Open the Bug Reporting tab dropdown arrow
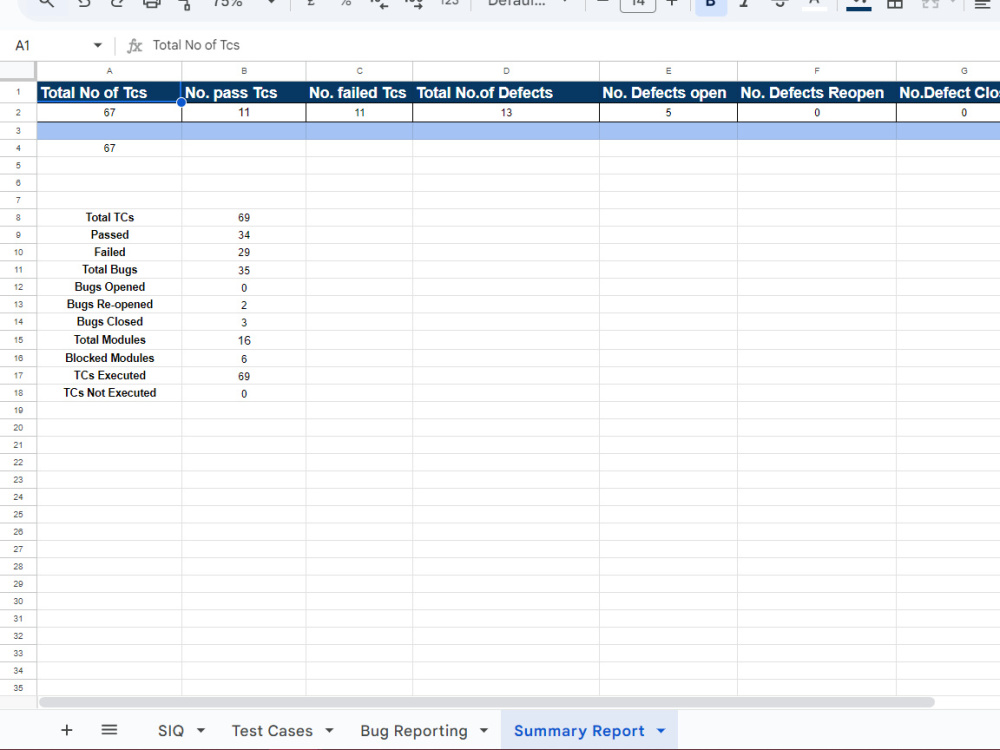The image size is (1000, 750). pyautogui.click(x=484, y=731)
